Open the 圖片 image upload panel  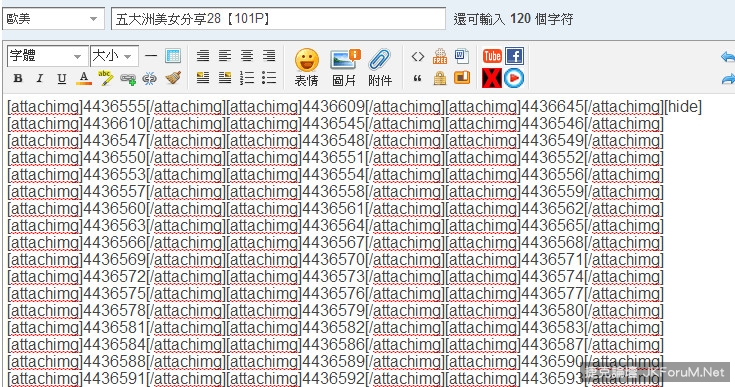point(345,67)
